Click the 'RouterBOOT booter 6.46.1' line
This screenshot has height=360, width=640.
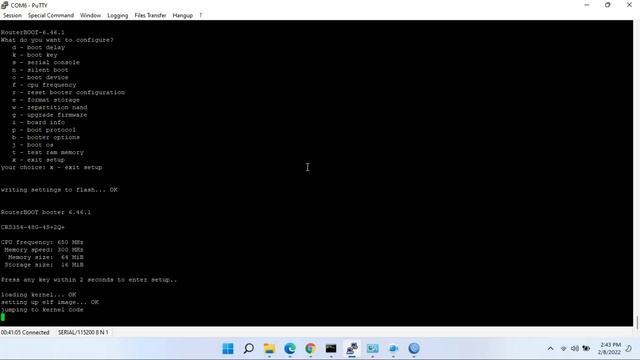coord(46,212)
